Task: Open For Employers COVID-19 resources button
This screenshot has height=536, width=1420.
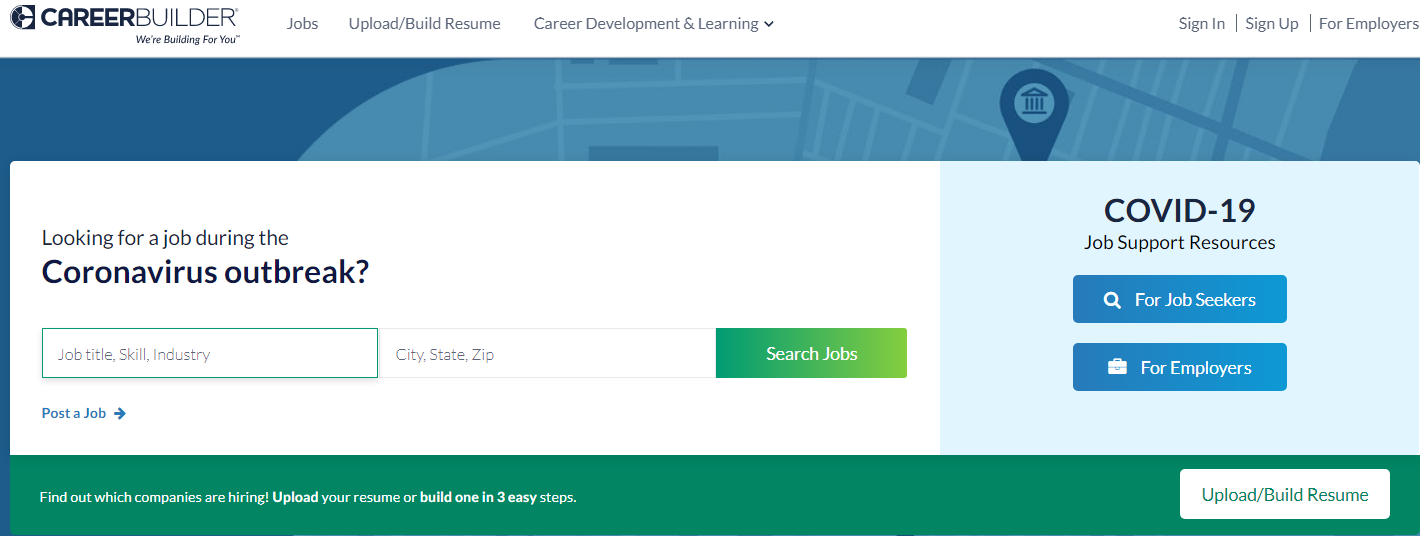Action: (1179, 367)
